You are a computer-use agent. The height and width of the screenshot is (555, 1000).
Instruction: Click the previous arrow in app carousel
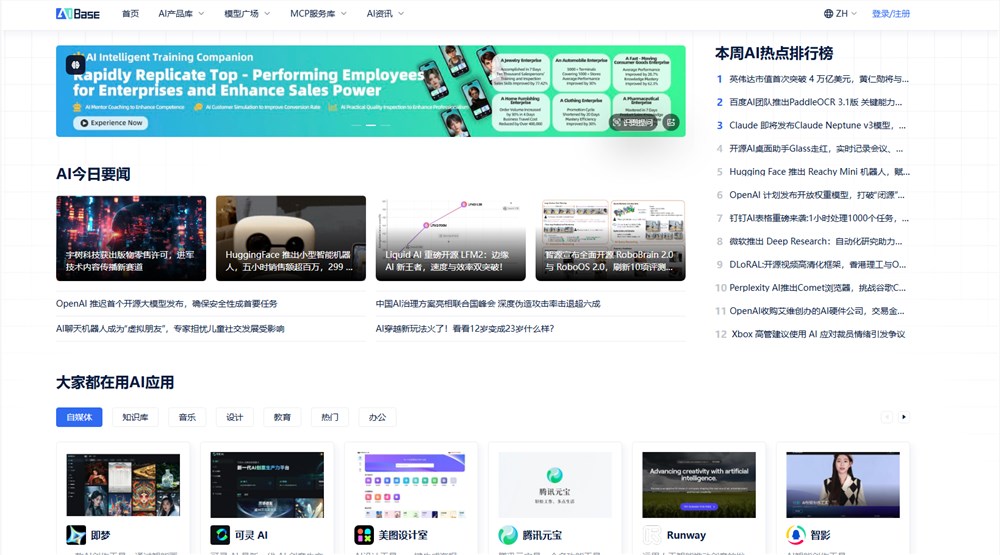coord(886,417)
